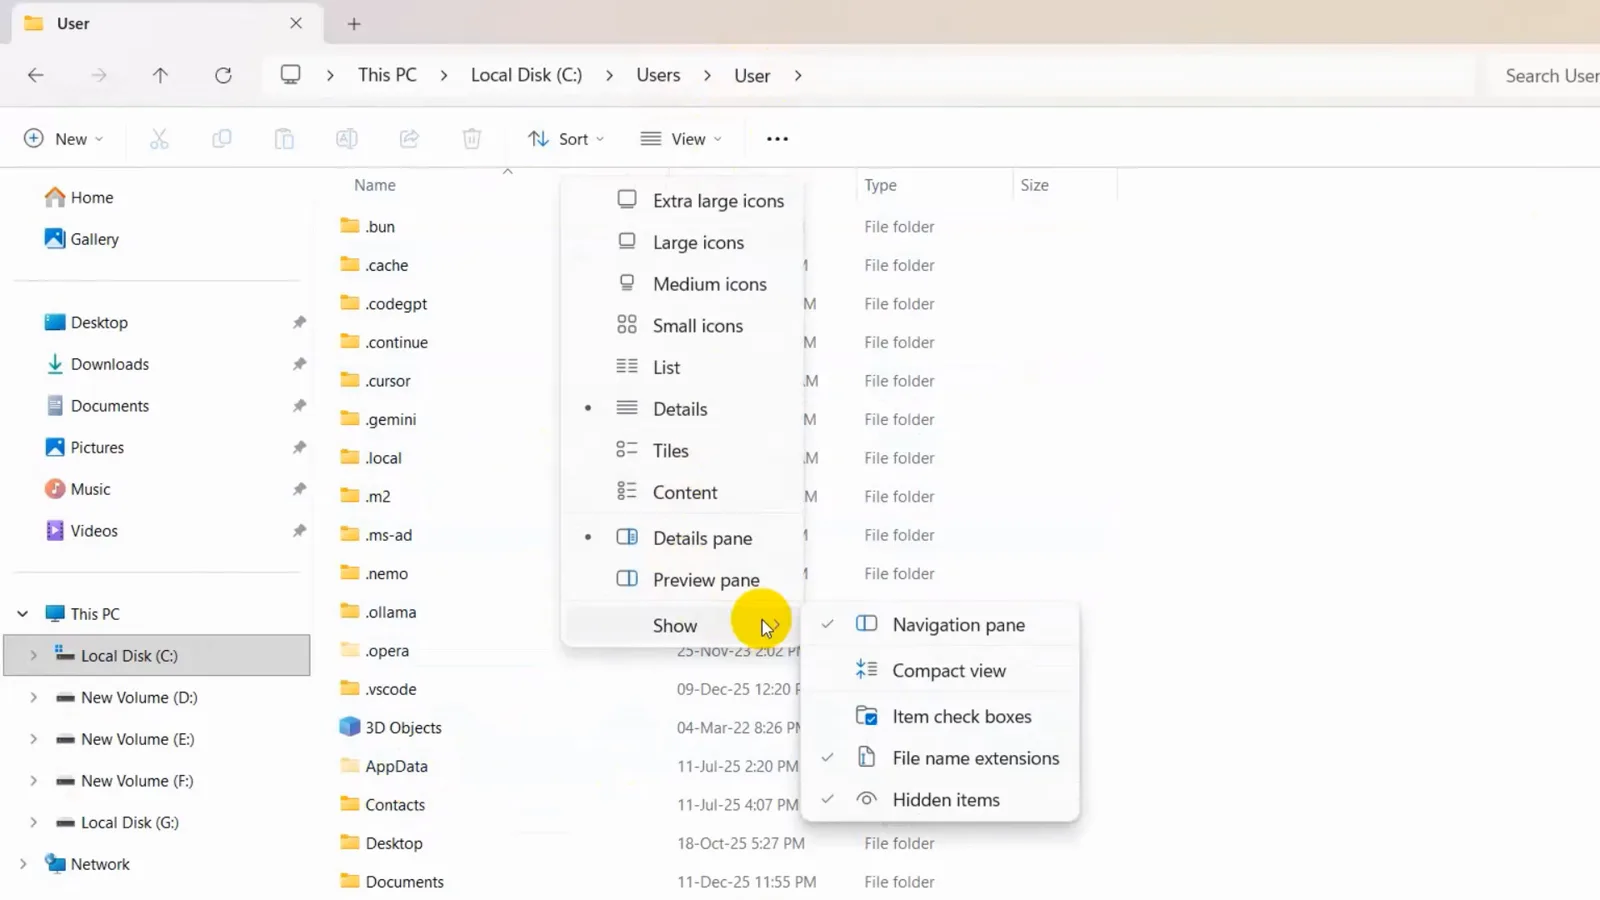Open the View dropdown

681,139
